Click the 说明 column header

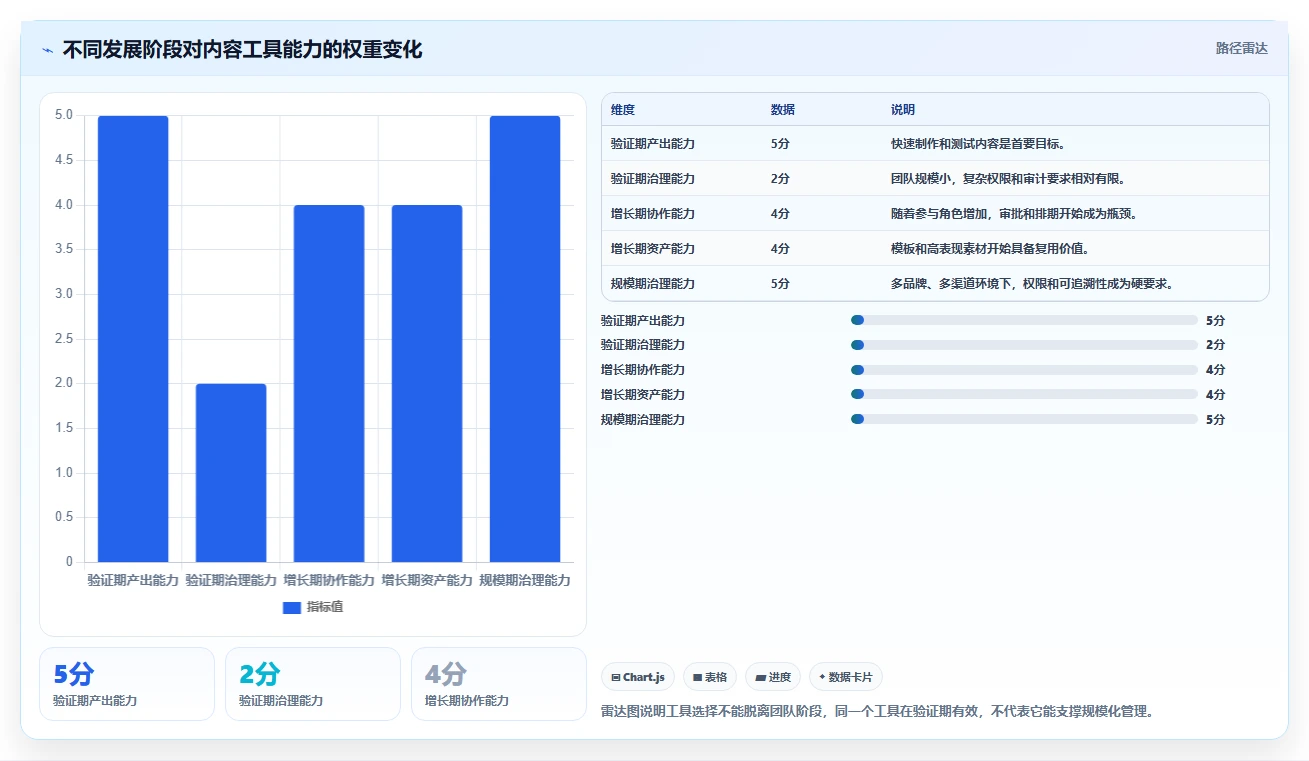[x=903, y=110]
